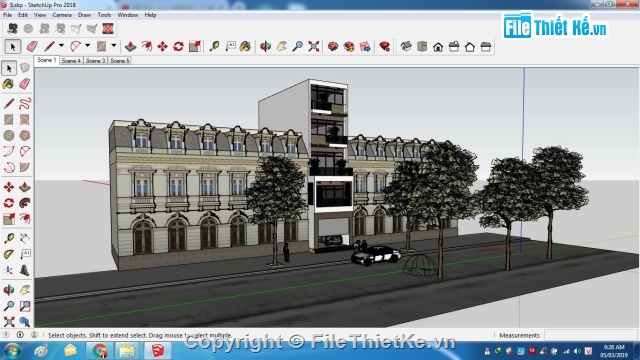Screen dimensions: 640x360
Task: Select the Freehand tool in left toolbar
Action: click(25, 104)
